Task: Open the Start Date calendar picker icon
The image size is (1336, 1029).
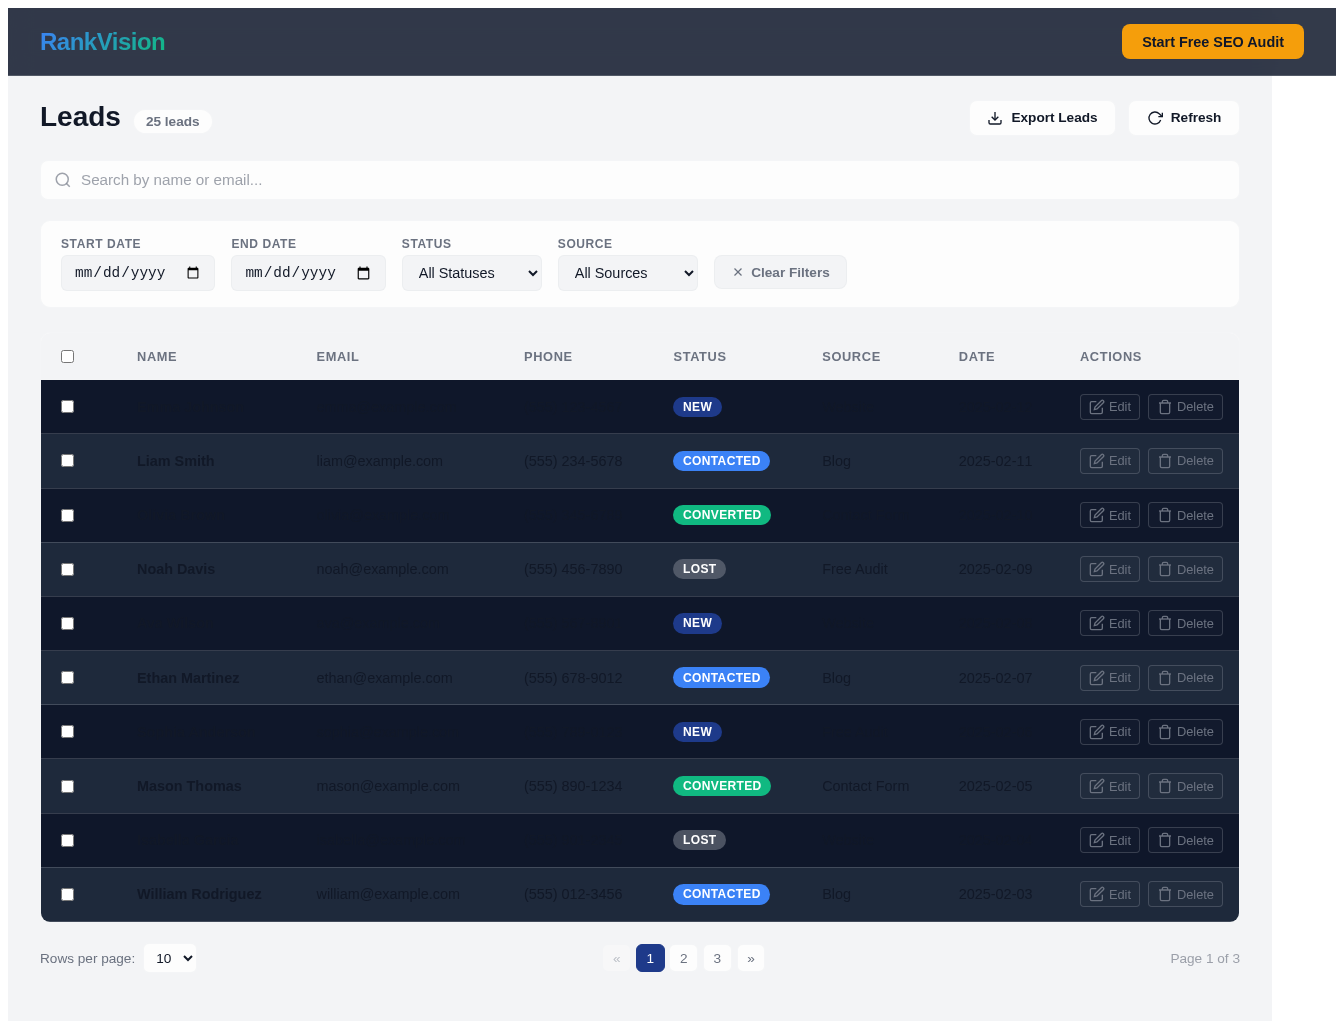Action: [x=193, y=273]
